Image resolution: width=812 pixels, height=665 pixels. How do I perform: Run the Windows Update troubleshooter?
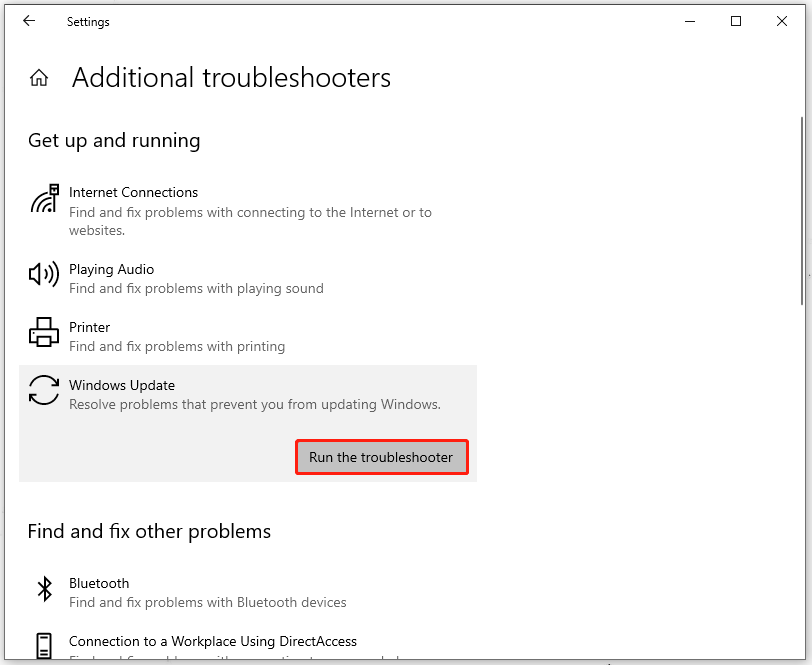point(382,457)
